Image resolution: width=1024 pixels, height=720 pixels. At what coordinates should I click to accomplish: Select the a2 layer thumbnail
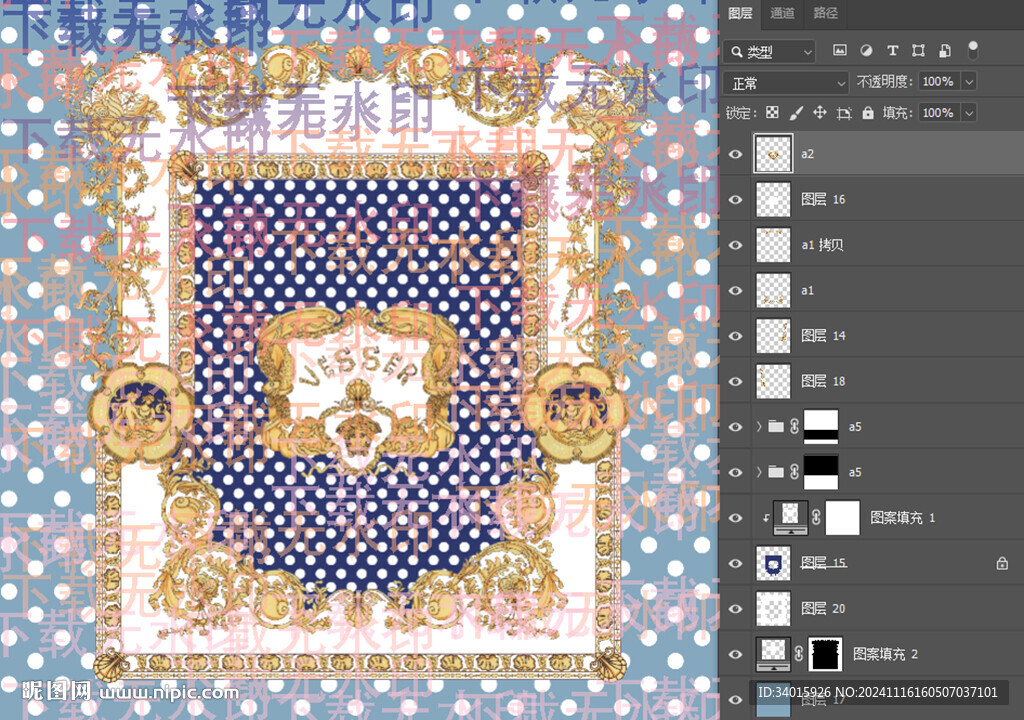click(773, 154)
